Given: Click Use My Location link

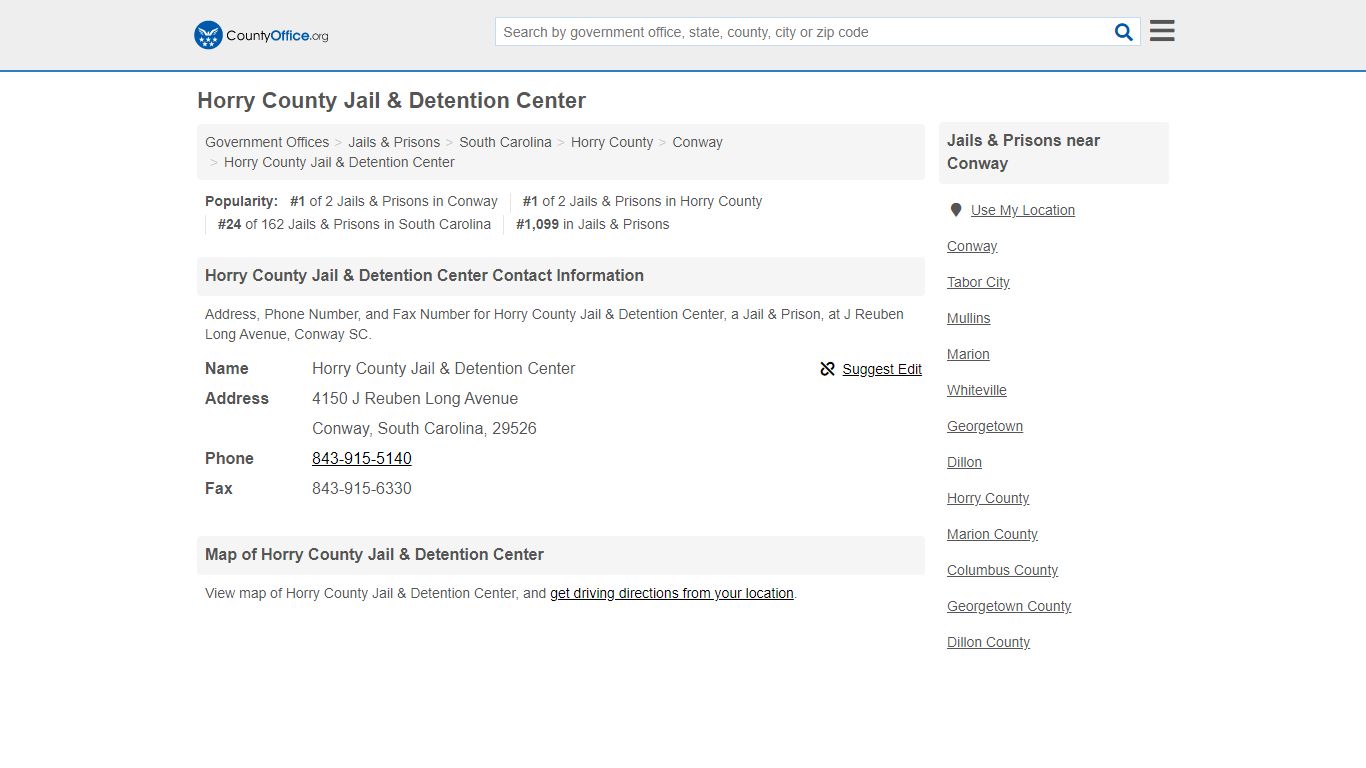Looking at the screenshot, I should pos(1023,210).
